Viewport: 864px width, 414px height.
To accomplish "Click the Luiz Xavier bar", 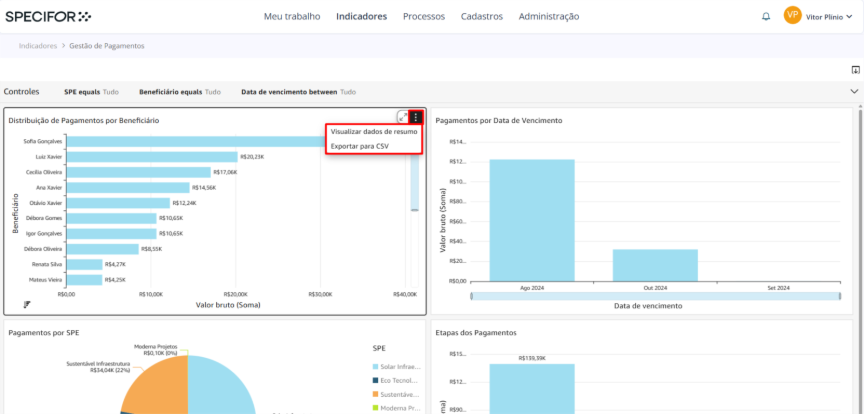I will pos(152,157).
